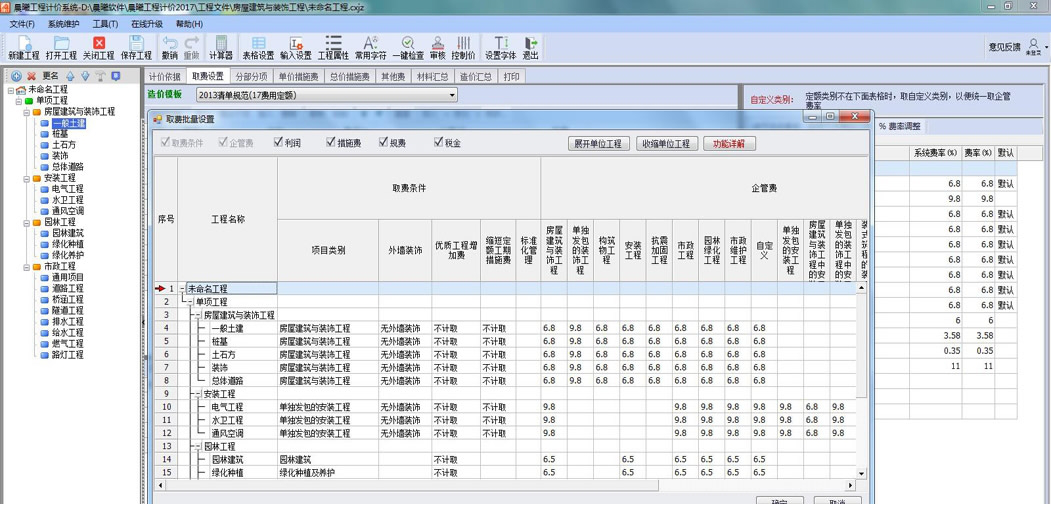This screenshot has width=1051, height=524.
Task: Collapse 房屋建筑与装饰工程 in left tree
Action: 27,112
